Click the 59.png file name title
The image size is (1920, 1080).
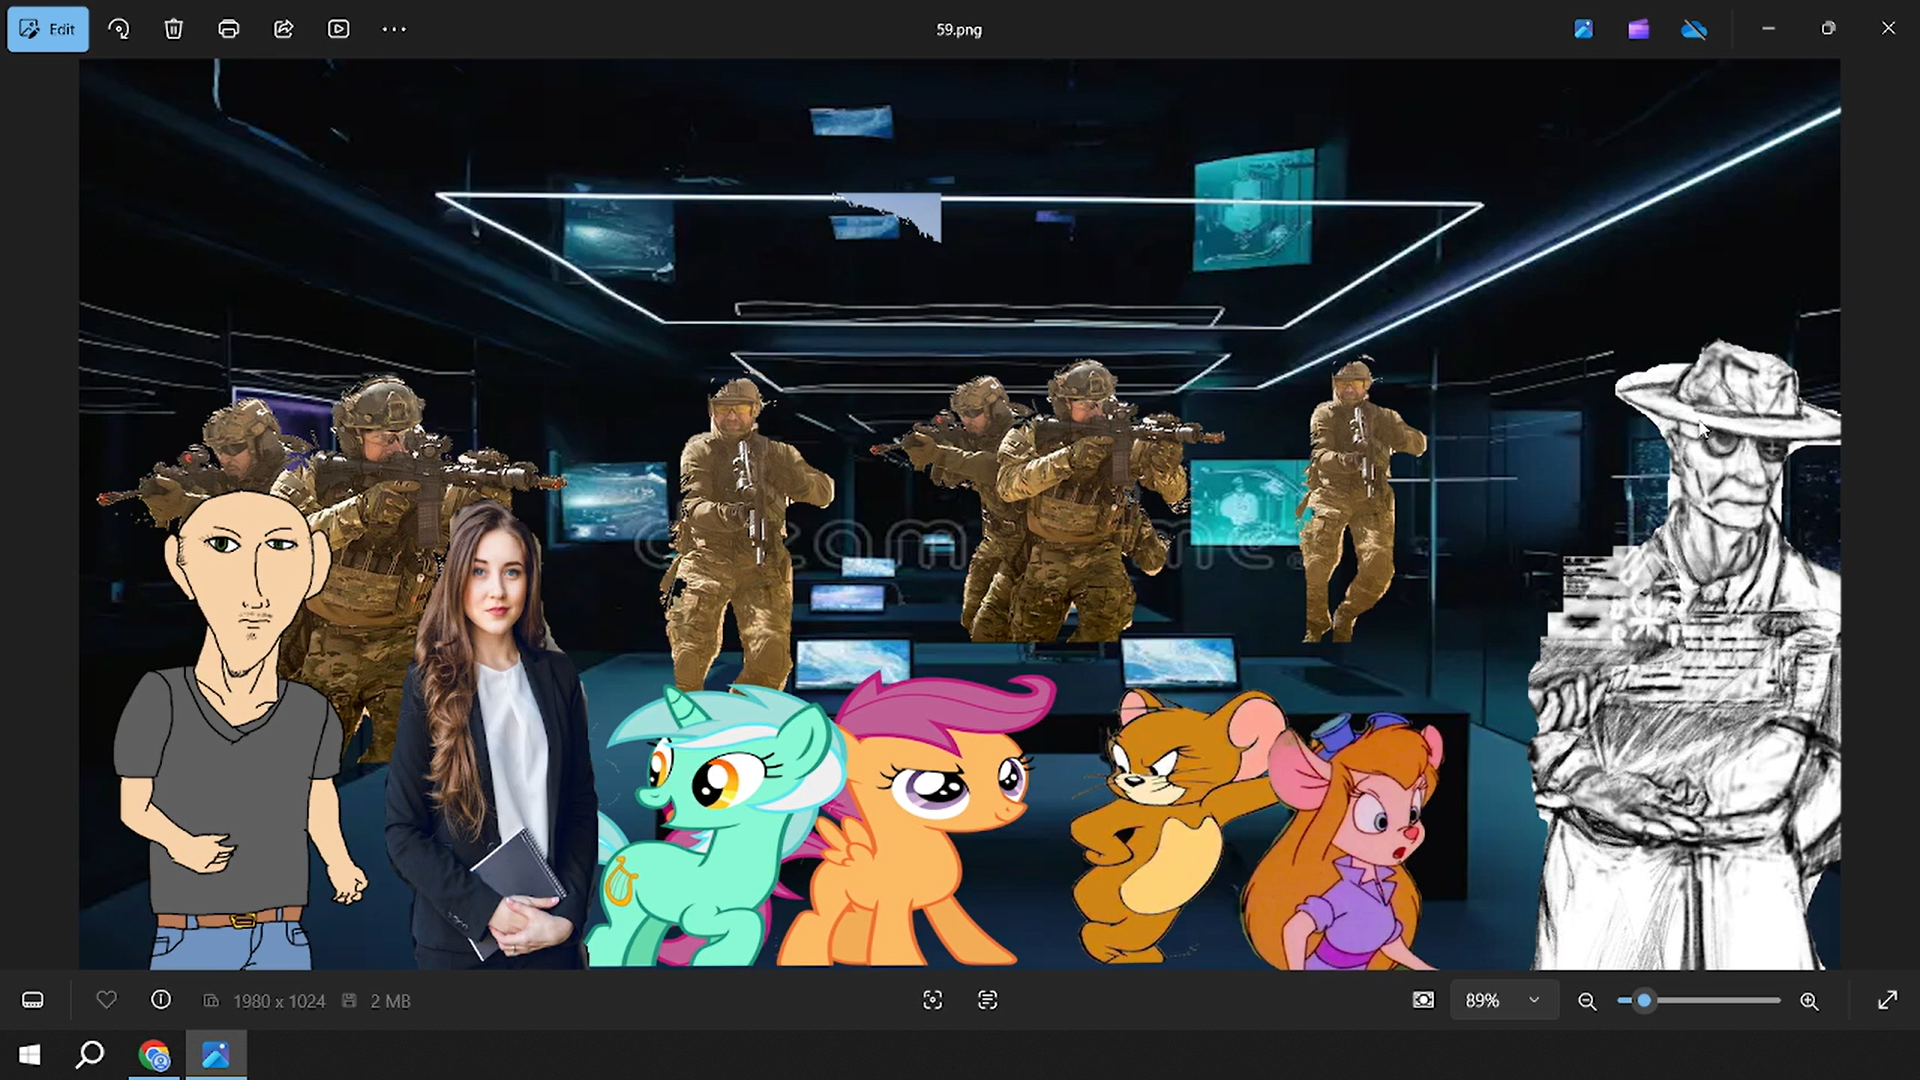point(959,30)
